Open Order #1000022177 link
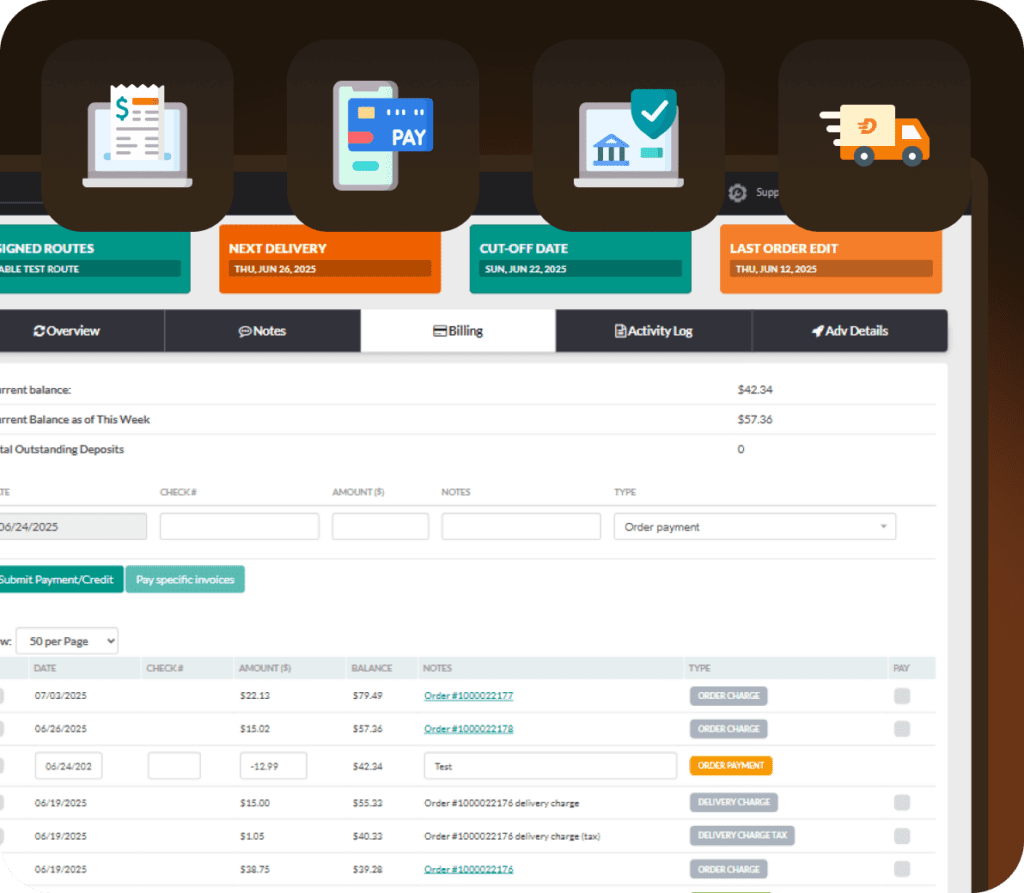Viewport: 1024px width, 893px height. [468, 696]
